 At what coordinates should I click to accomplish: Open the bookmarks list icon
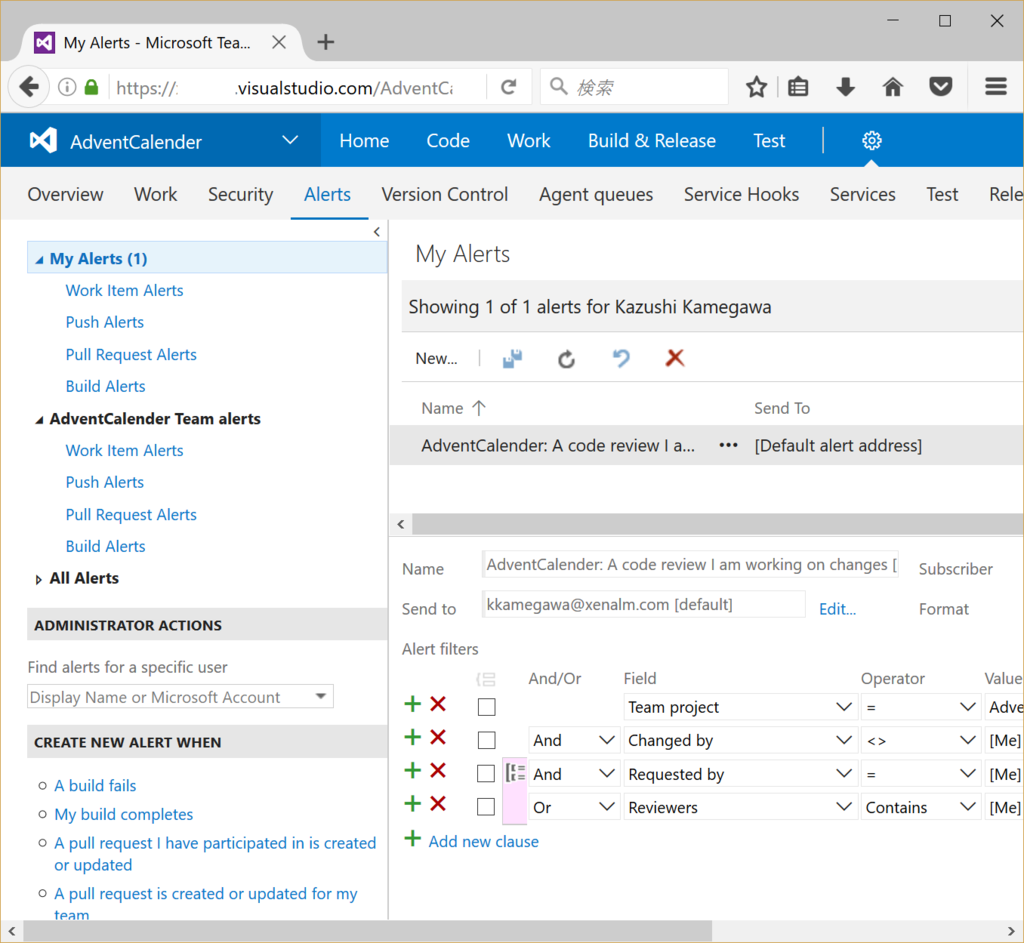(x=798, y=87)
